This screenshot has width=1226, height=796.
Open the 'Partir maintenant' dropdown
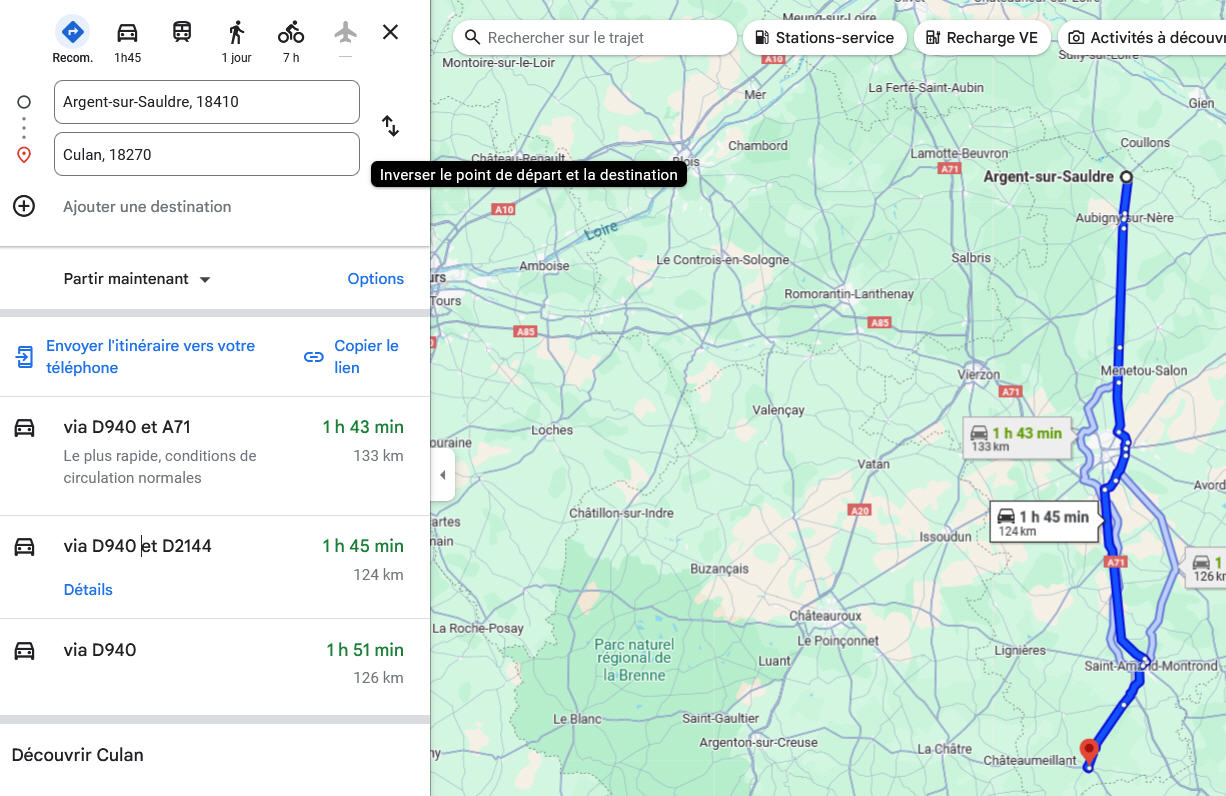137,279
